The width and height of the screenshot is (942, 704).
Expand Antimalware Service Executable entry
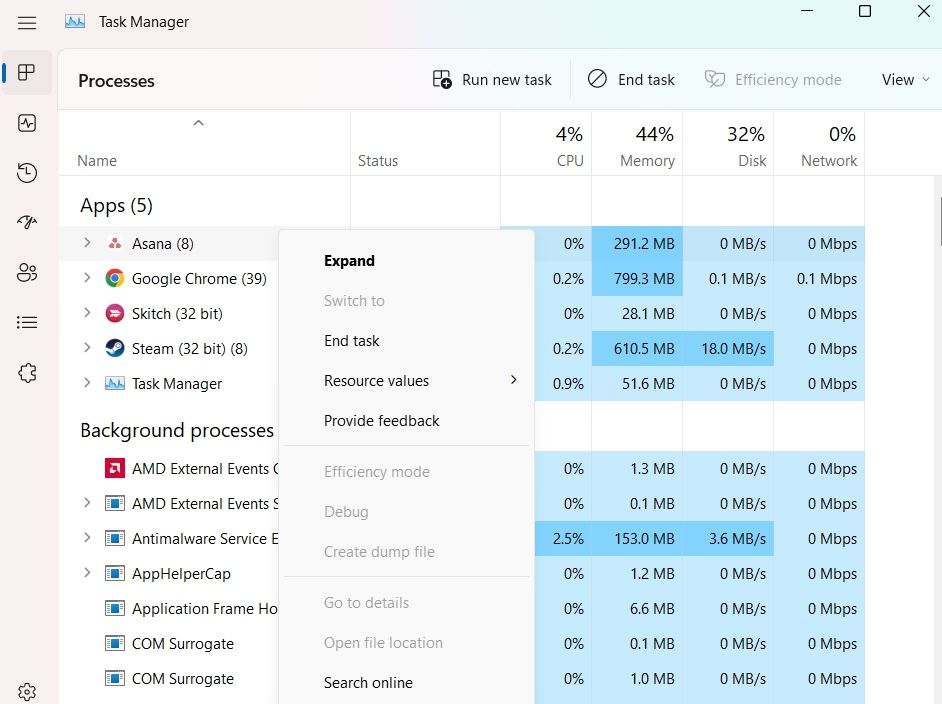88,538
